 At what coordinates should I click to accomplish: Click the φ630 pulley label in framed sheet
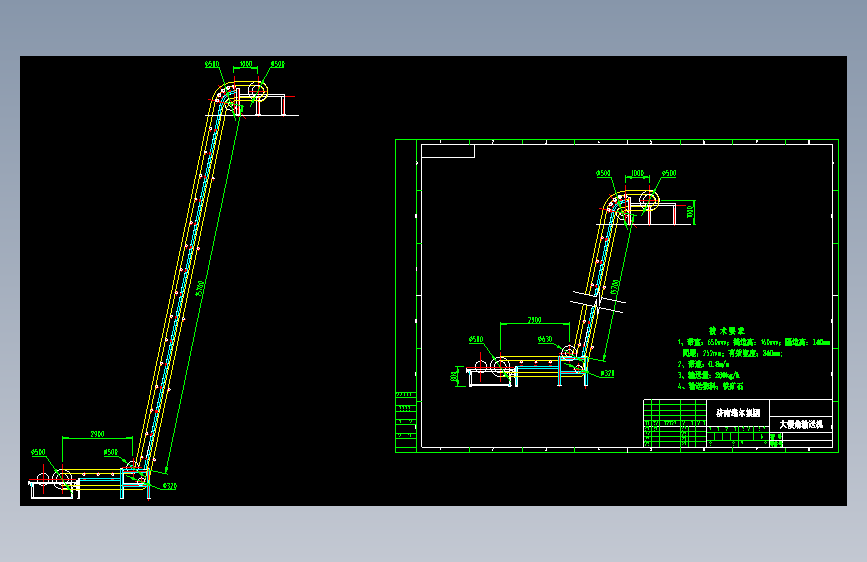[x=545, y=339]
